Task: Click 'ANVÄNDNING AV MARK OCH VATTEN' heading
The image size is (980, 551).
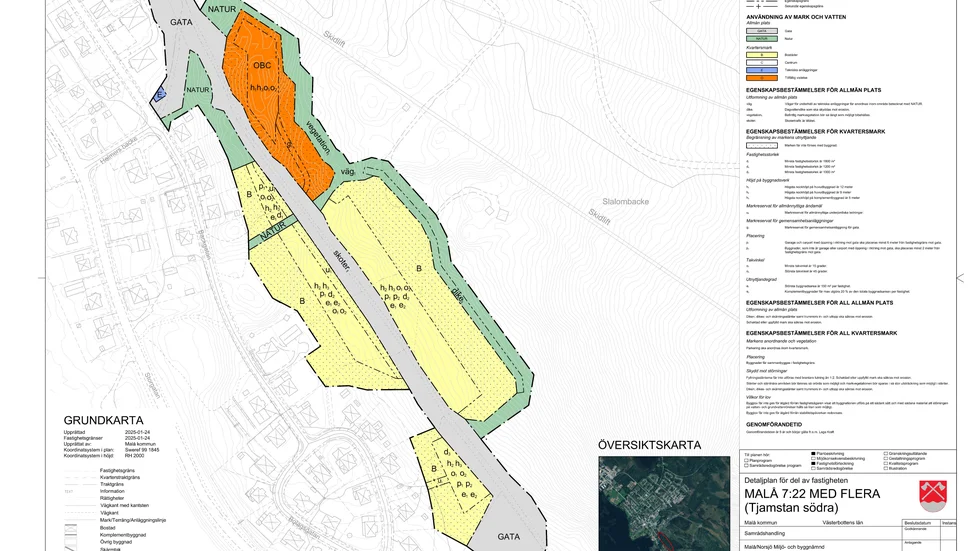Action: (796, 17)
